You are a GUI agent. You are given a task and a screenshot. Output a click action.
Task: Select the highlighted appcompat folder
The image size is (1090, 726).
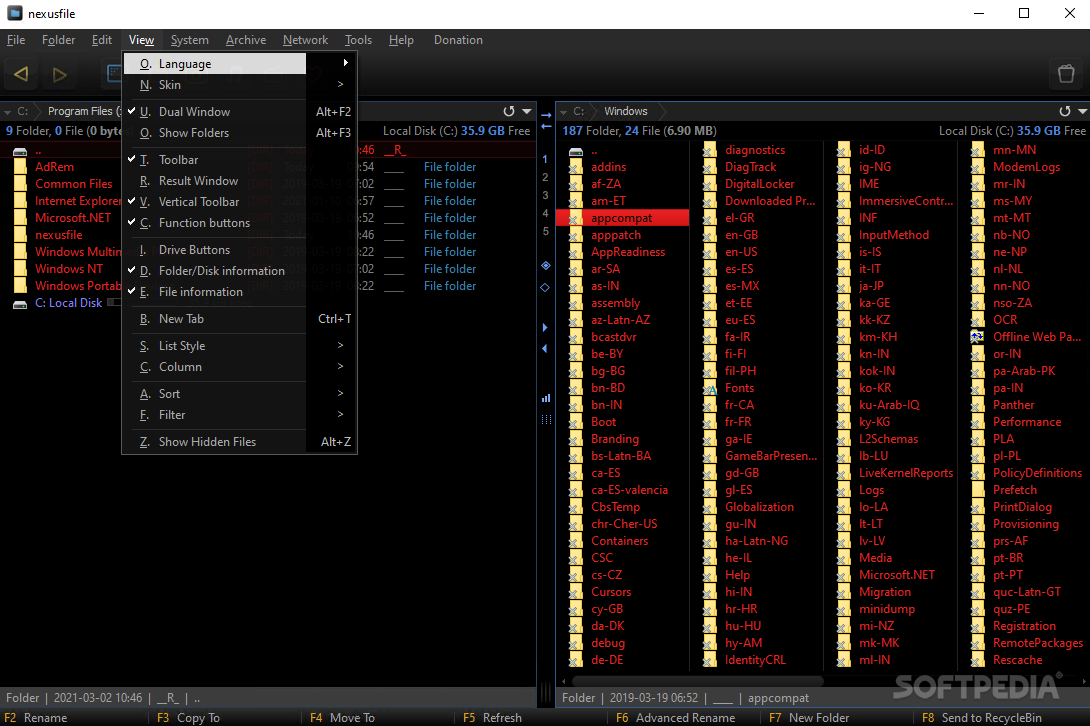(622, 218)
